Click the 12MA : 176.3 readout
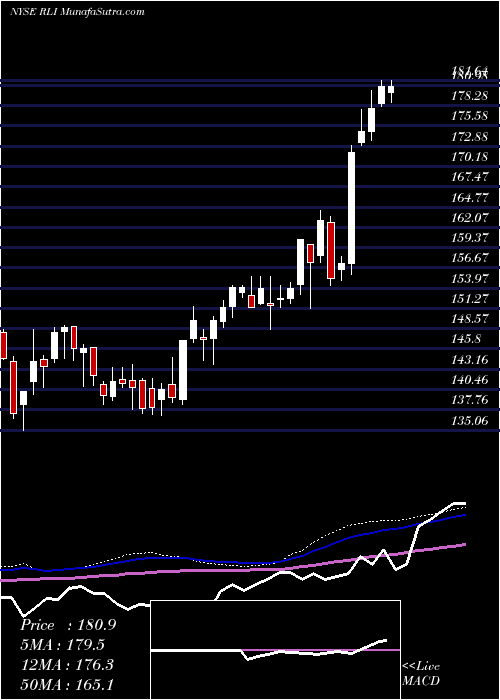 (x=68, y=665)
